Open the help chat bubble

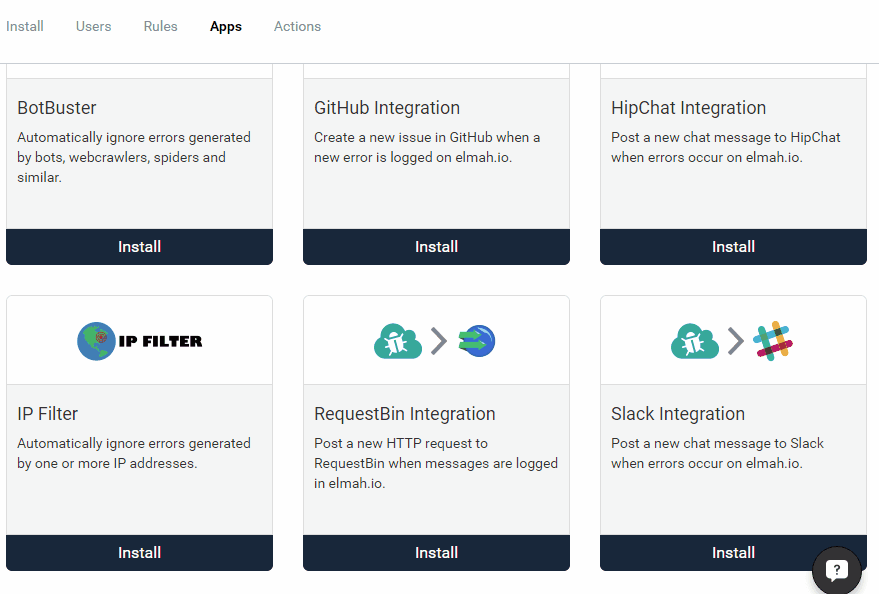click(x=836, y=569)
